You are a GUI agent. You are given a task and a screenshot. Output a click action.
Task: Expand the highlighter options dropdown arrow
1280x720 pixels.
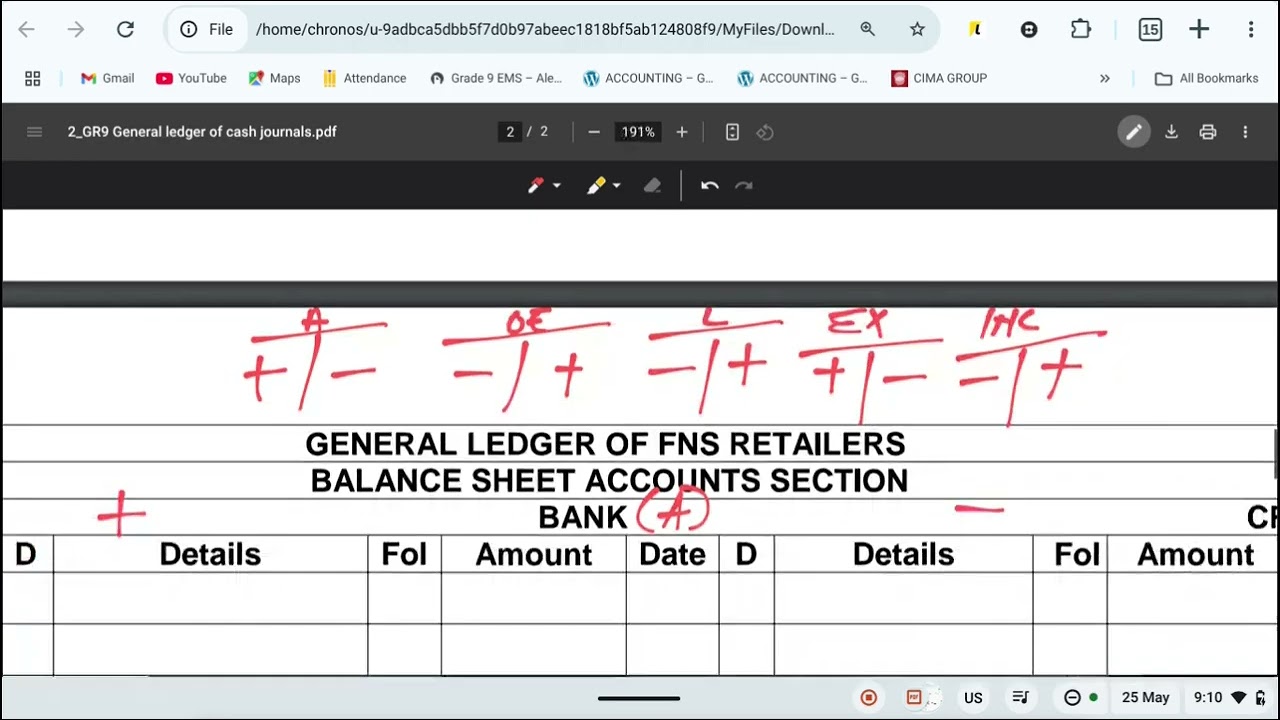click(x=616, y=186)
